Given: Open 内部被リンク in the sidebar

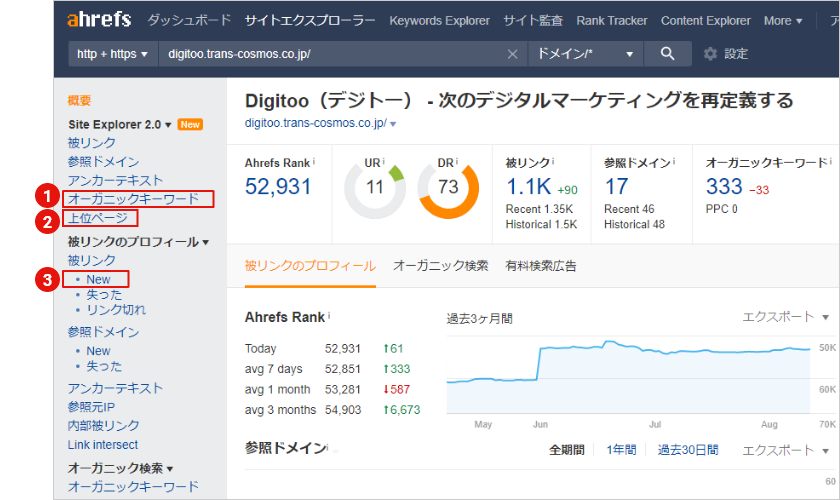Looking at the screenshot, I should (x=103, y=426).
